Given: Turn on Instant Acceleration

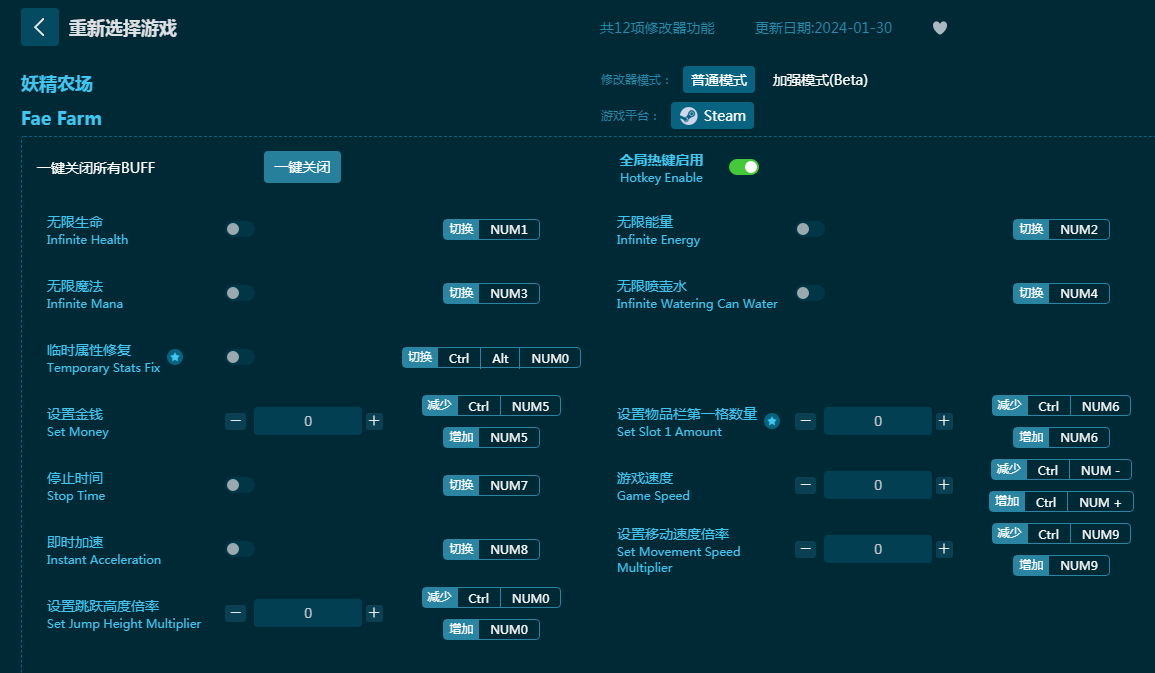Looking at the screenshot, I should 240,549.
